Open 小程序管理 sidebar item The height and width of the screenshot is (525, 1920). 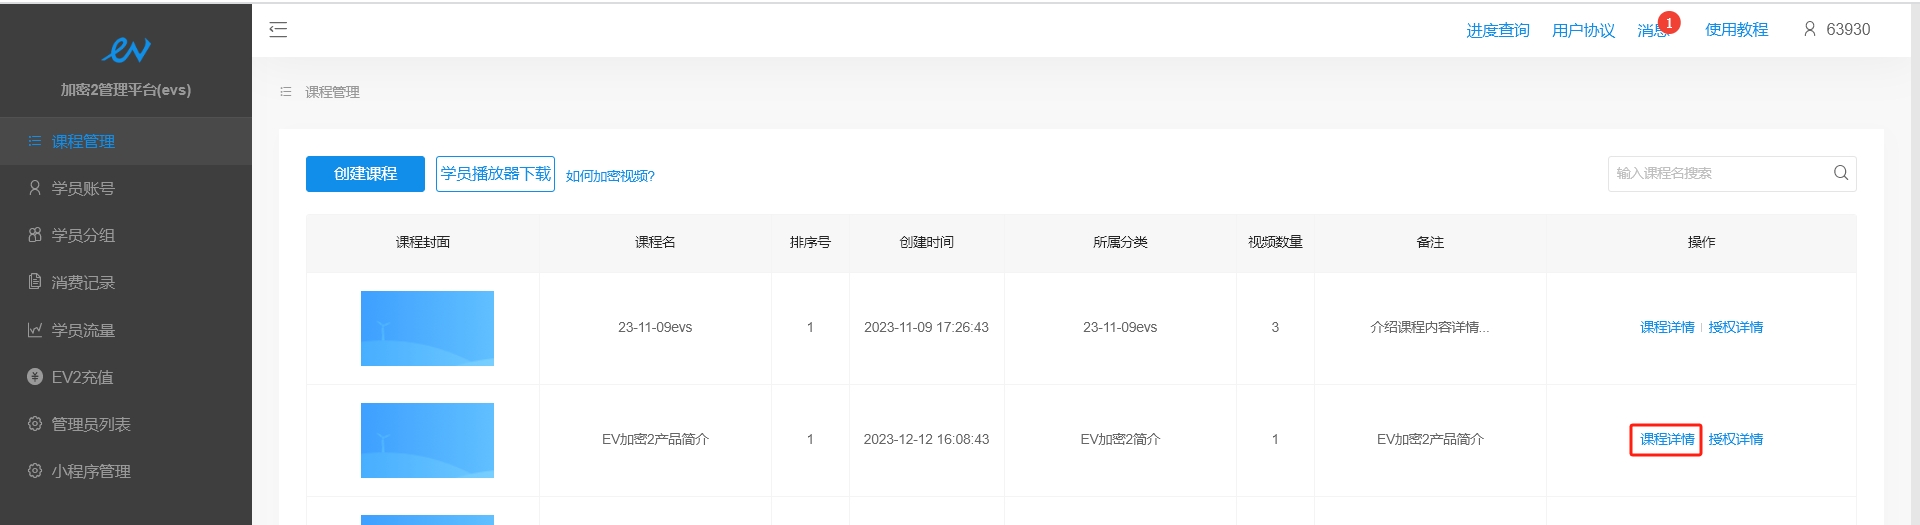point(90,471)
